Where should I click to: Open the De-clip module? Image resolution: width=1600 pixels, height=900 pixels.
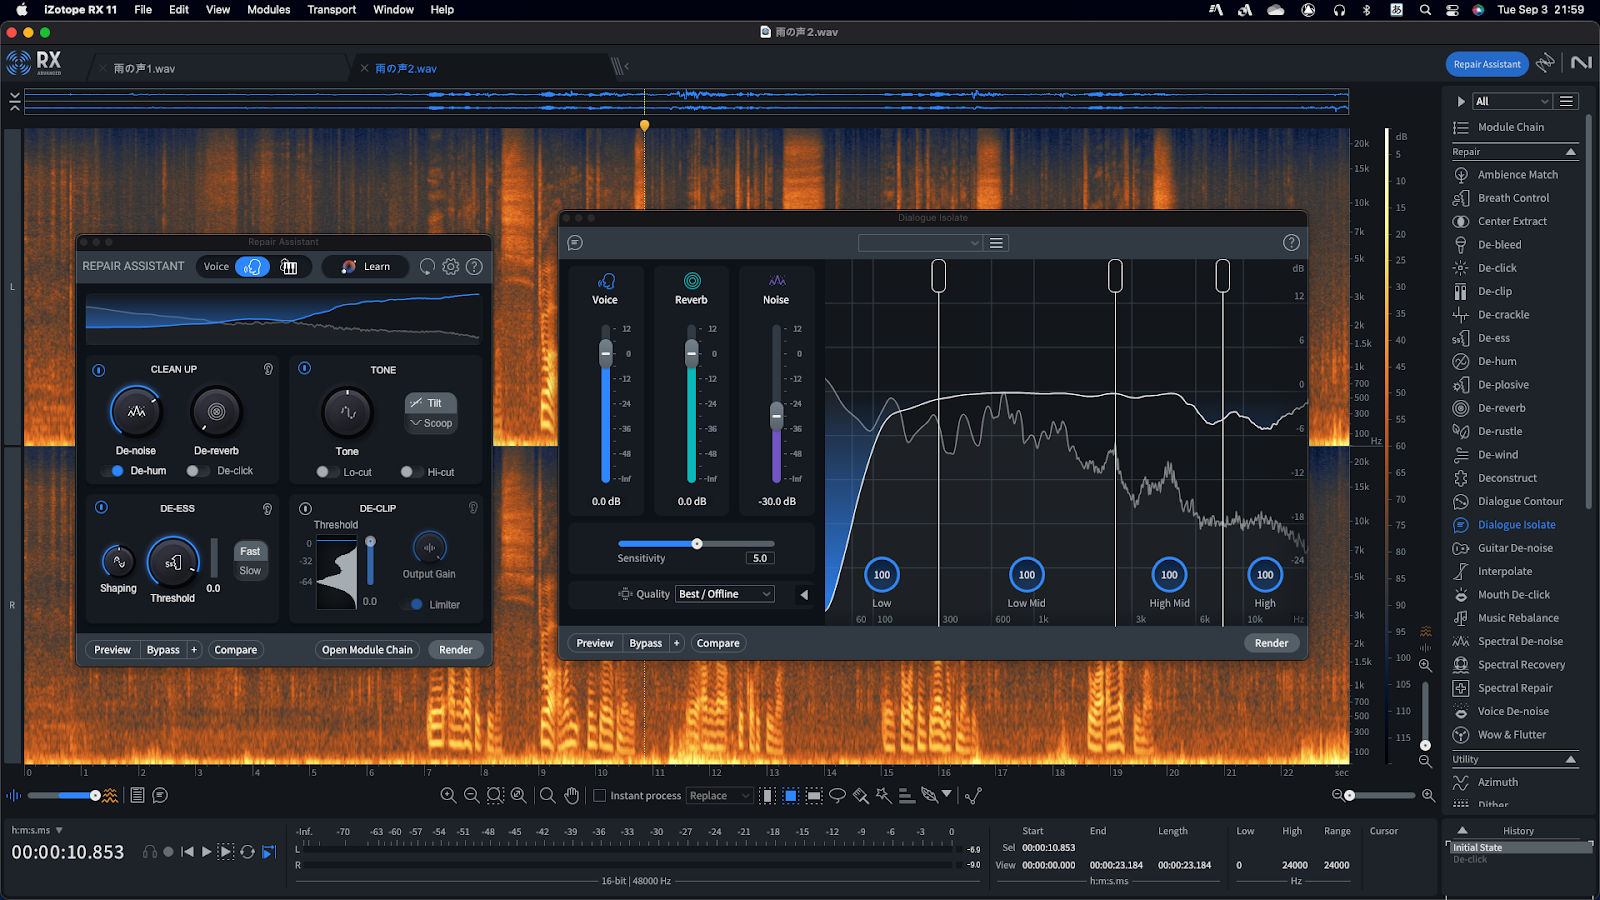[x=1494, y=291]
